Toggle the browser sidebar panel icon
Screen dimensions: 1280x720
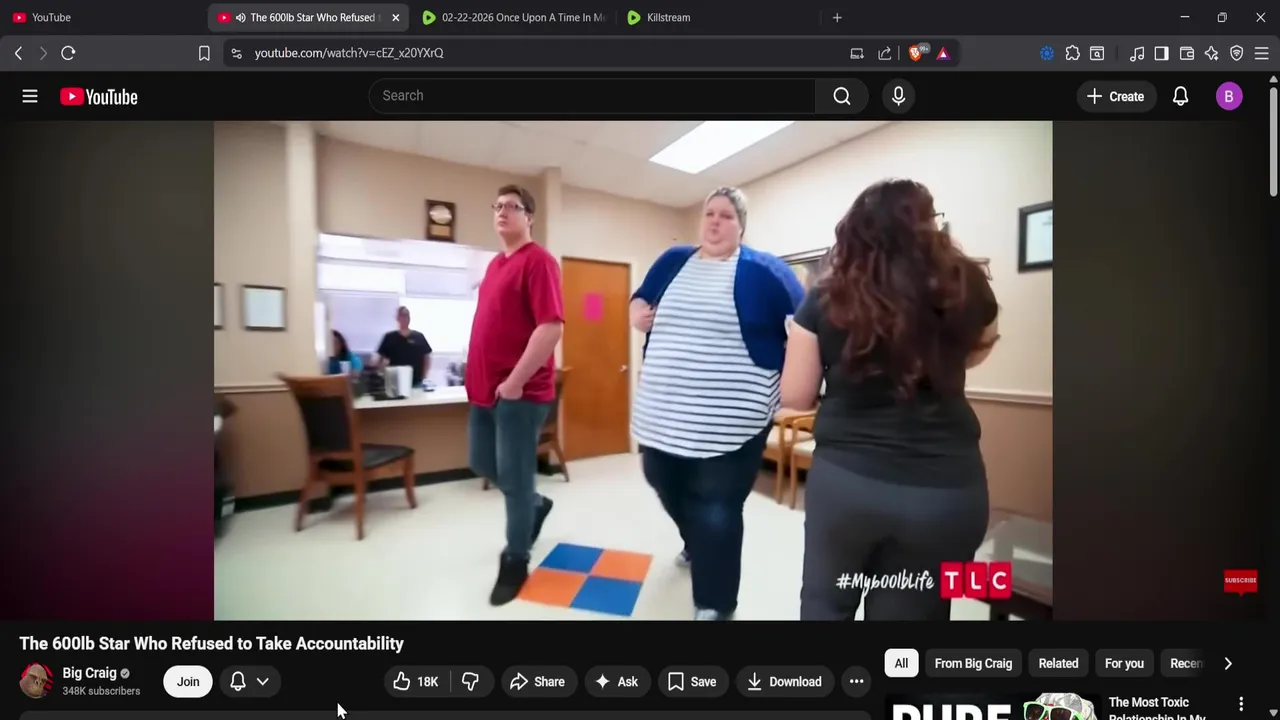[1161, 53]
